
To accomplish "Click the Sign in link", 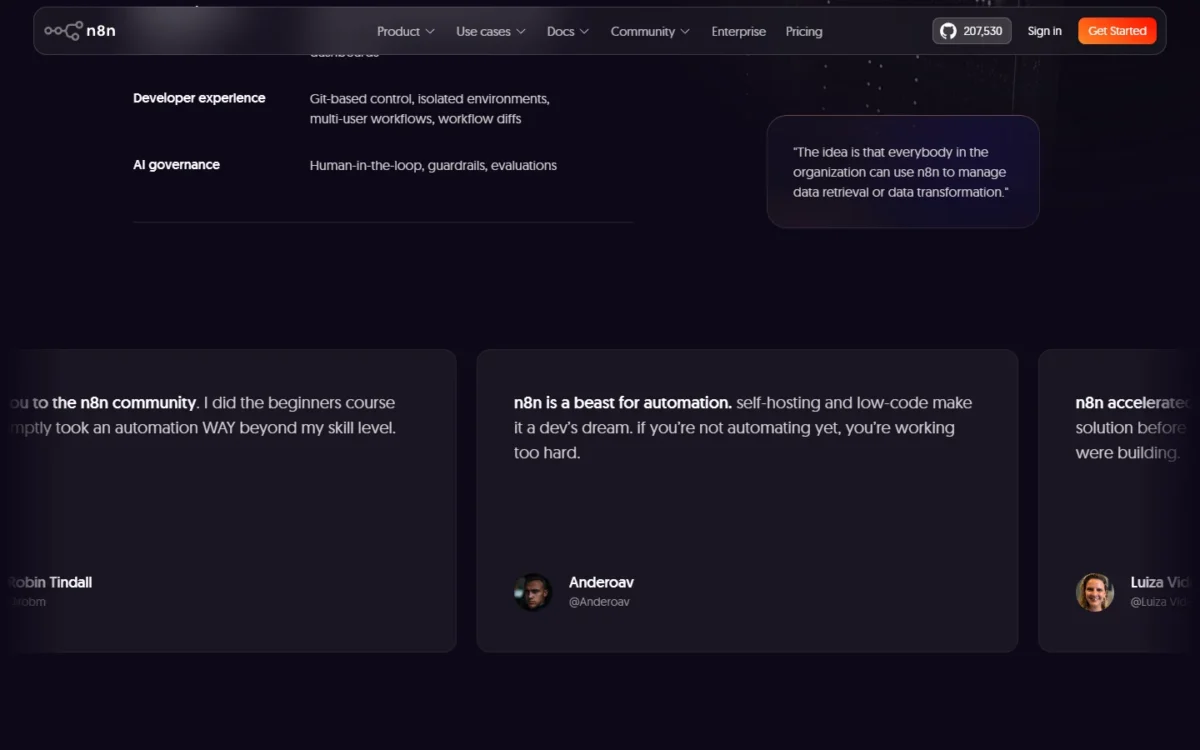I will click(x=1045, y=31).
